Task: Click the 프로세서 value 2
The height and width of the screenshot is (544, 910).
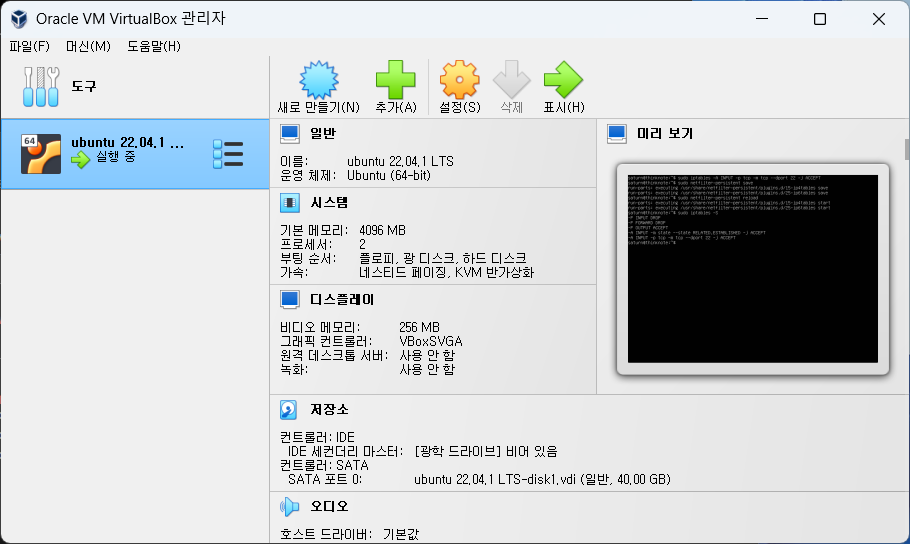Action: [362, 244]
